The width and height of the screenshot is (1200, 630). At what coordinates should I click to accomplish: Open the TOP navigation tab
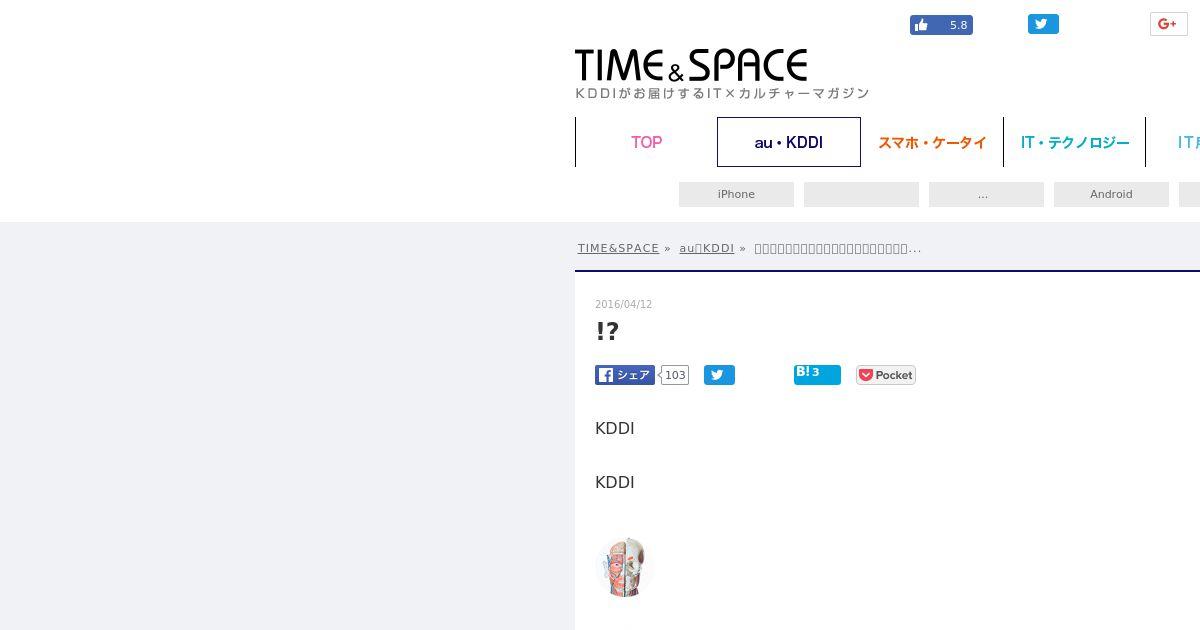coord(646,142)
